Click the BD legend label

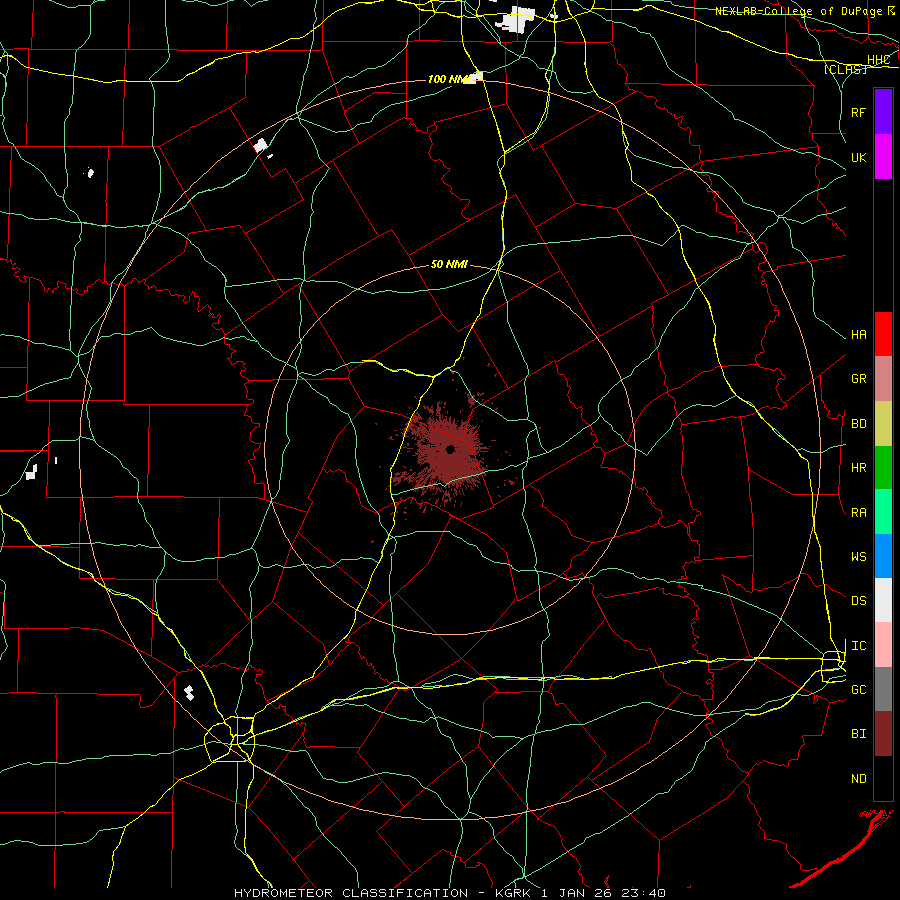pos(858,424)
